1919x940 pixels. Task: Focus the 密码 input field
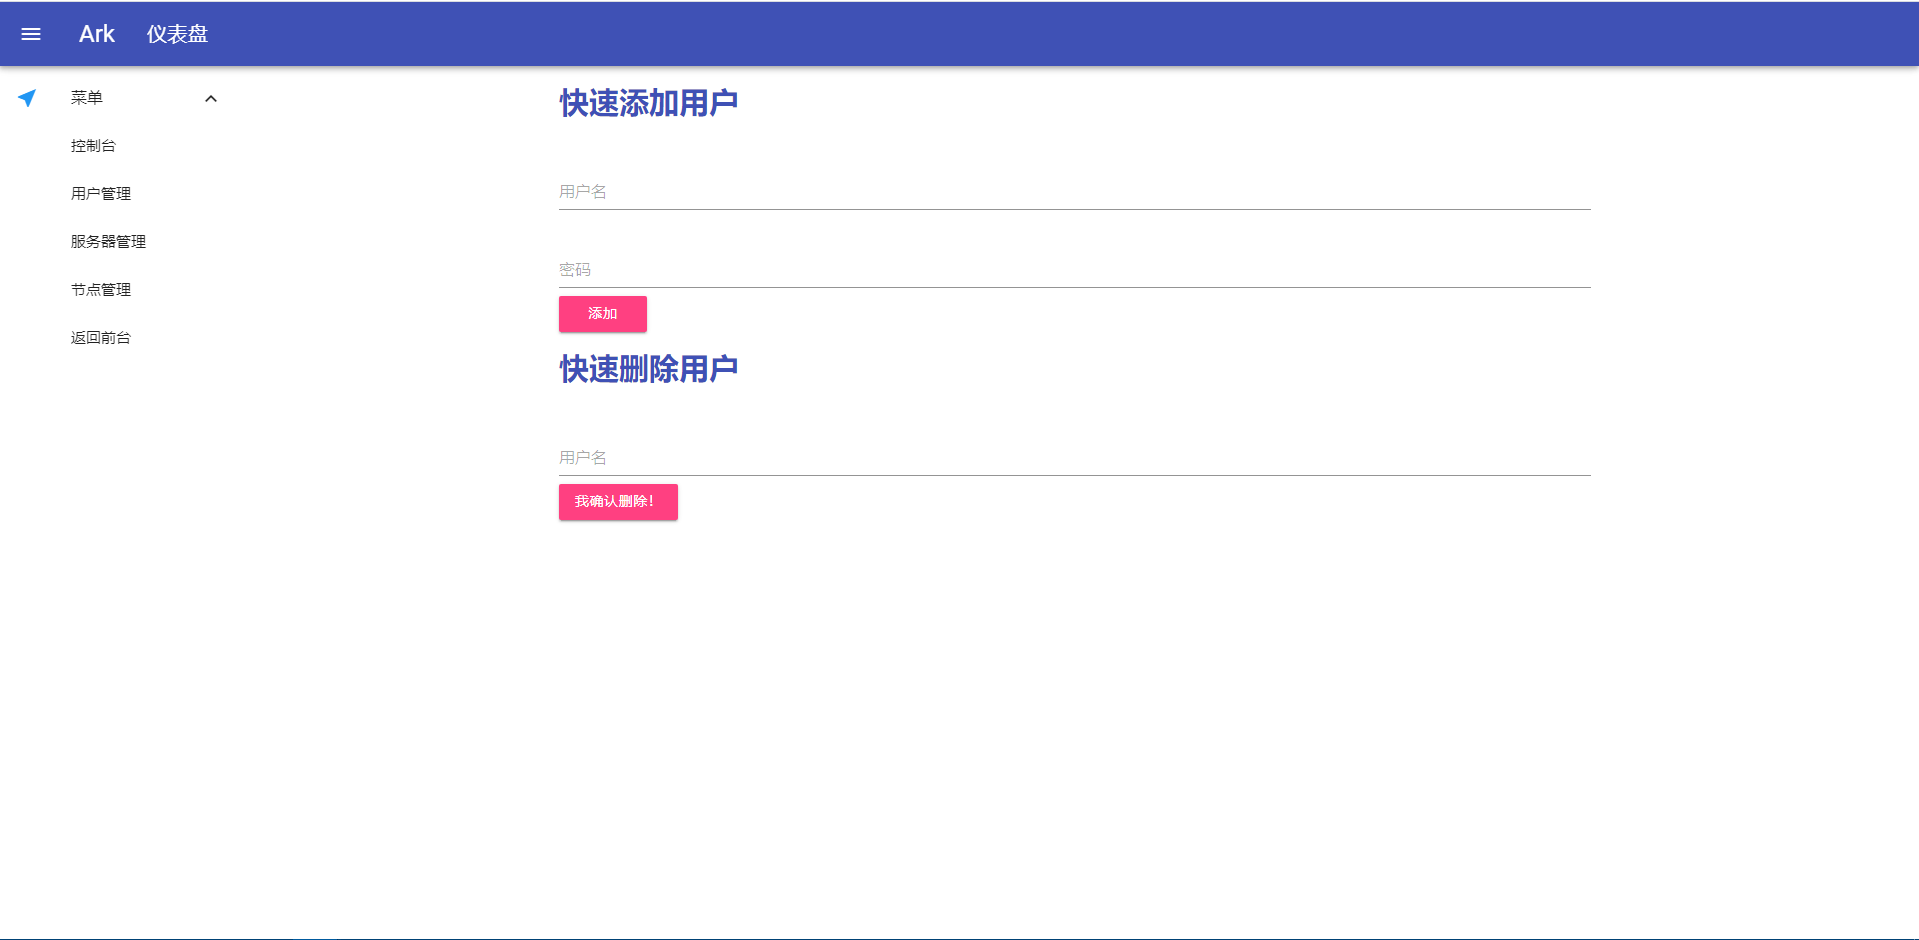pos(1074,270)
